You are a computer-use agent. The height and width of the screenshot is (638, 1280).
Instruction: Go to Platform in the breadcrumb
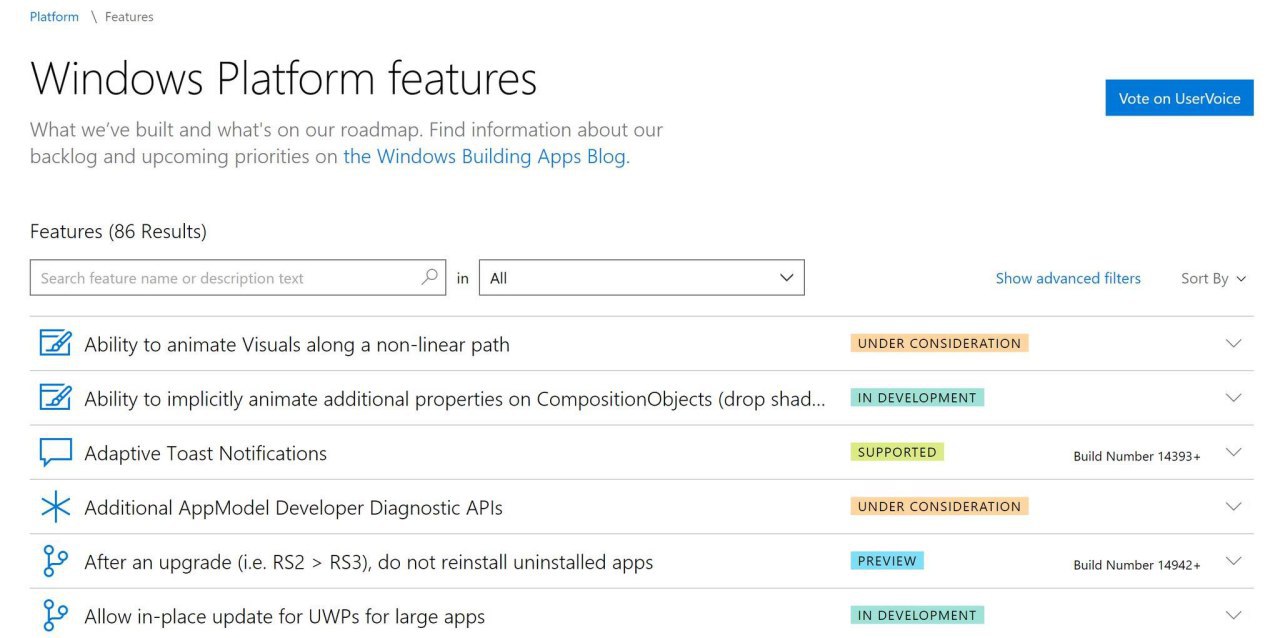click(54, 17)
